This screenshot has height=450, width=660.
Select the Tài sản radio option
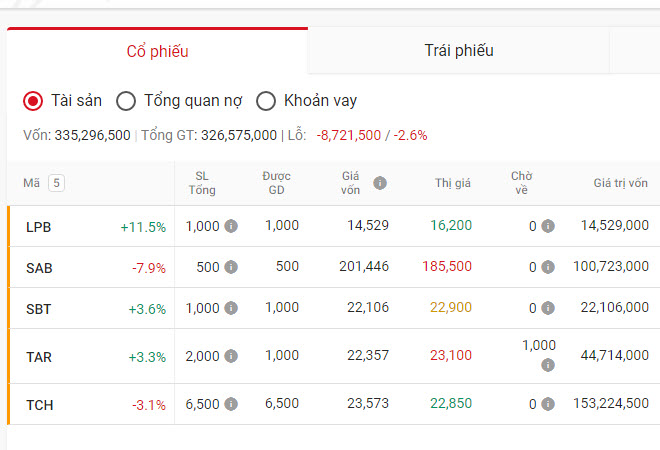(x=33, y=100)
